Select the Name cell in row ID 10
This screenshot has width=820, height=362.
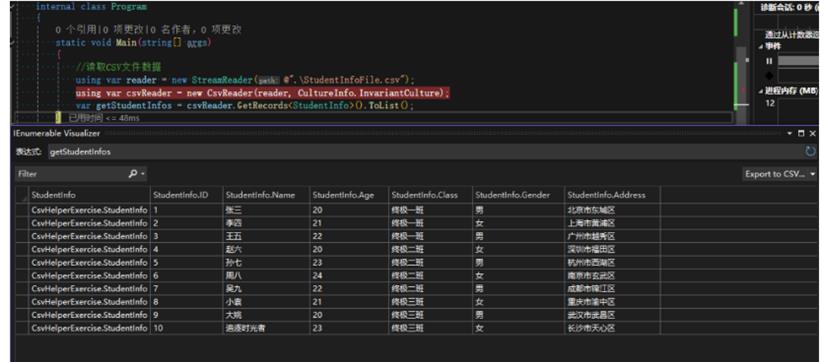coord(266,328)
